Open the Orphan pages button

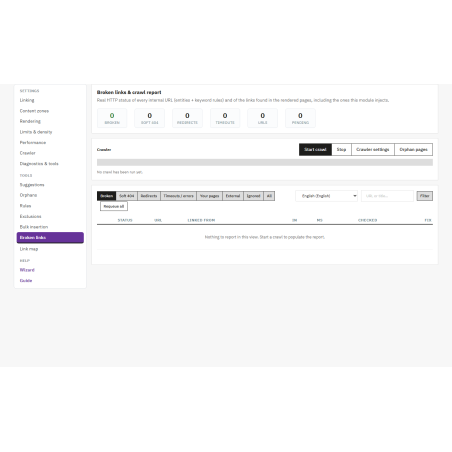tap(413, 149)
